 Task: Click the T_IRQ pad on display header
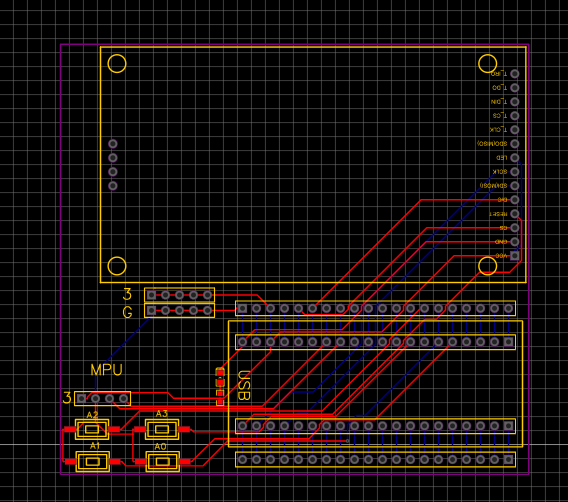(x=514, y=74)
